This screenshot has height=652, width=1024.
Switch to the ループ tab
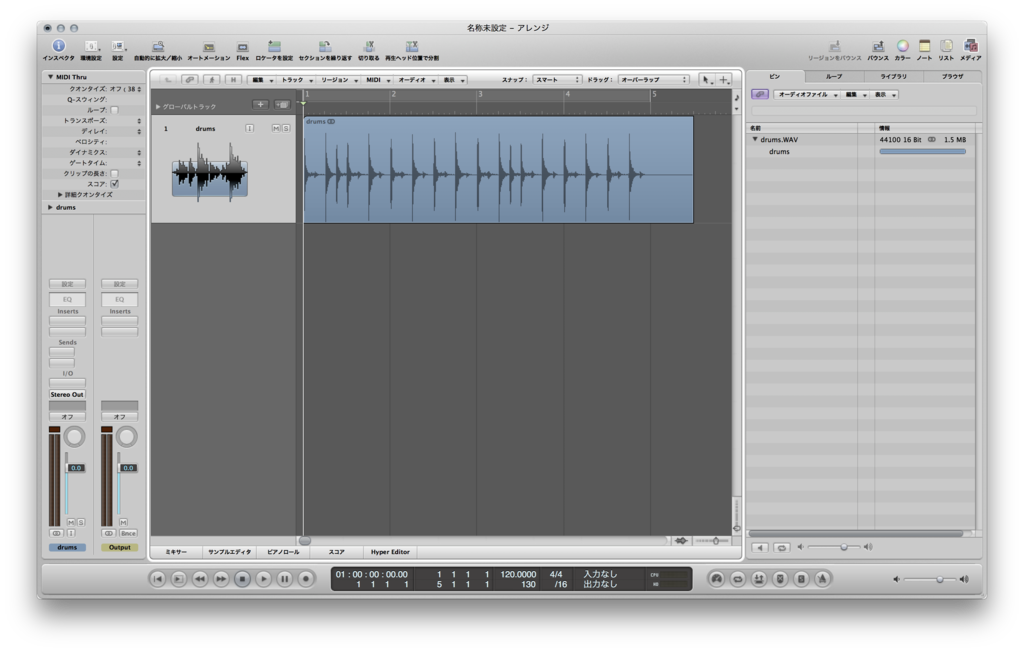833,76
